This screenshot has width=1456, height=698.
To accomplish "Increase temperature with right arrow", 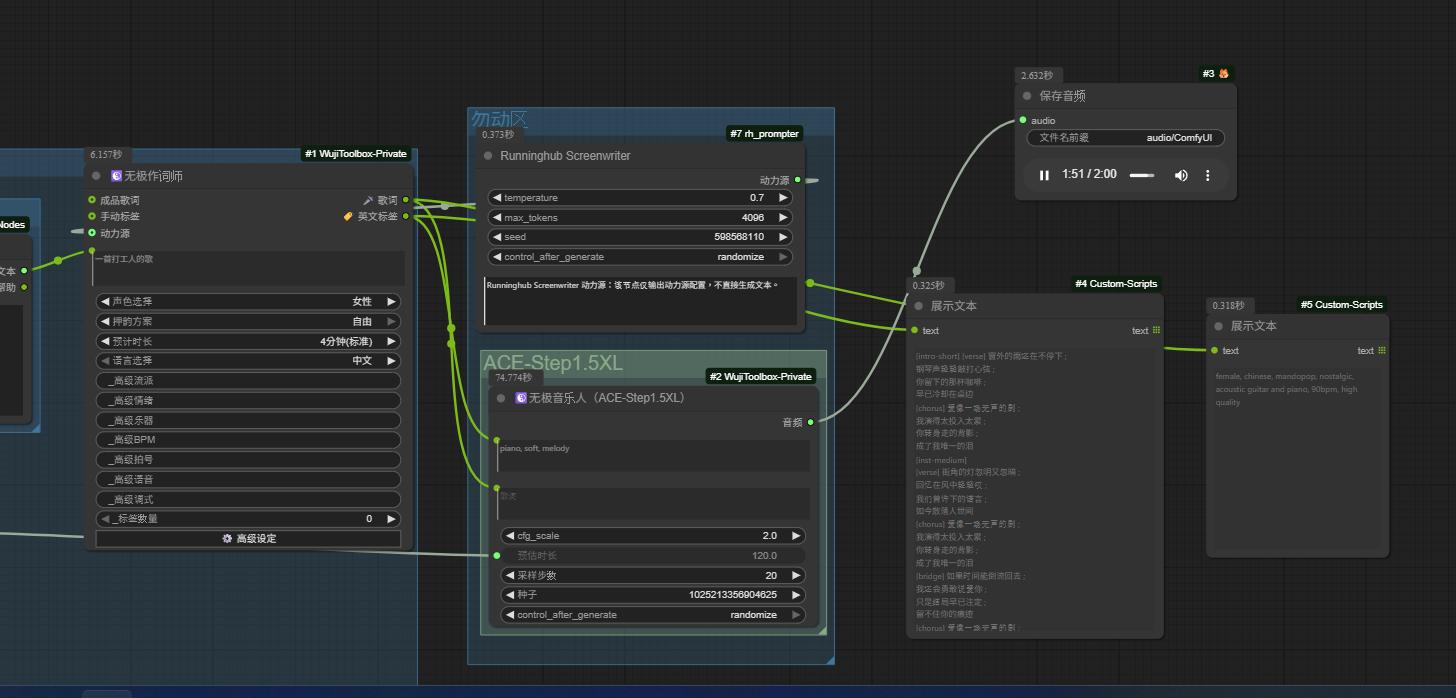I will [783, 198].
